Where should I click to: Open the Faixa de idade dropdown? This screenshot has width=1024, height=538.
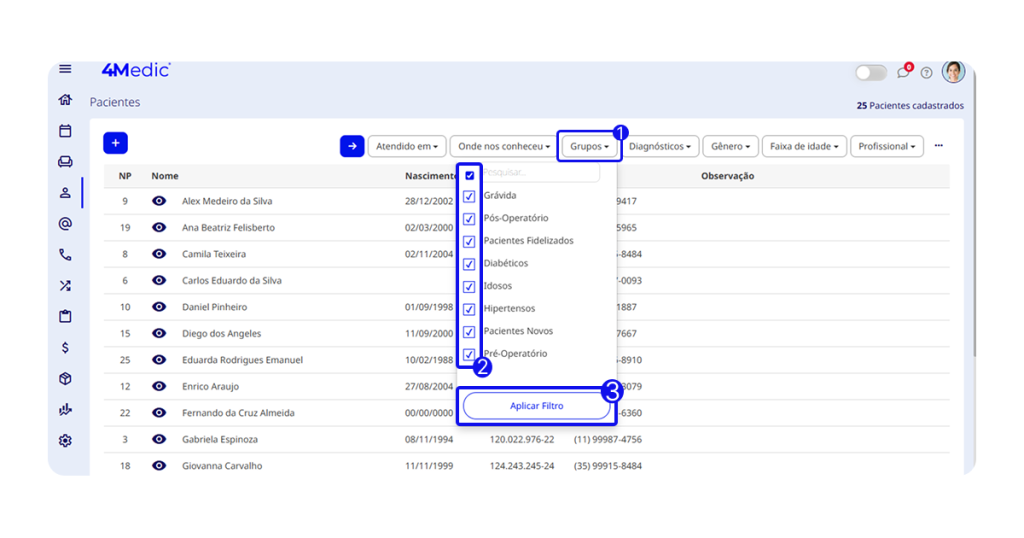point(805,147)
